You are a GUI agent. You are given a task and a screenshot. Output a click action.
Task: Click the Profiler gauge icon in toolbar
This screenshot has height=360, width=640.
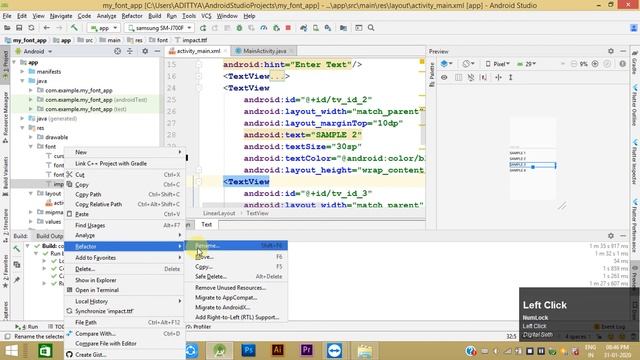click(264, 28)
